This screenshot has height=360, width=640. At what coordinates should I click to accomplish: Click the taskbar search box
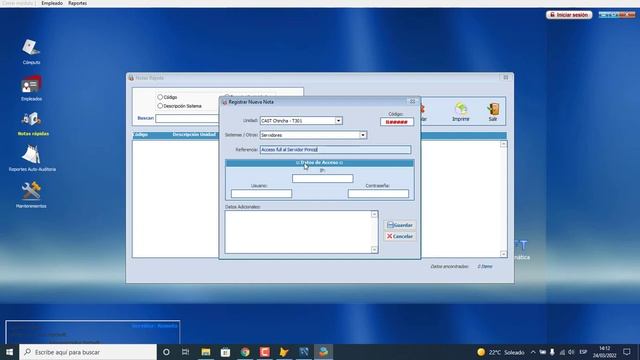click(88, 352)
